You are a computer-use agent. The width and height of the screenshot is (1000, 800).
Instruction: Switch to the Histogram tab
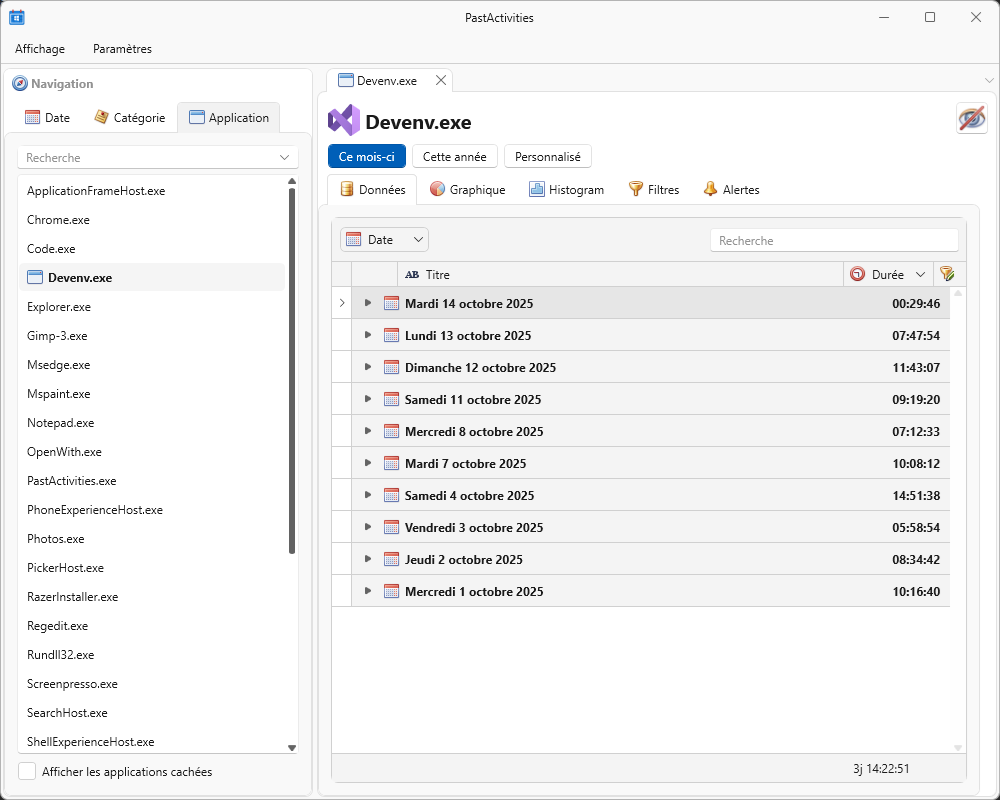tap(566, 189)
